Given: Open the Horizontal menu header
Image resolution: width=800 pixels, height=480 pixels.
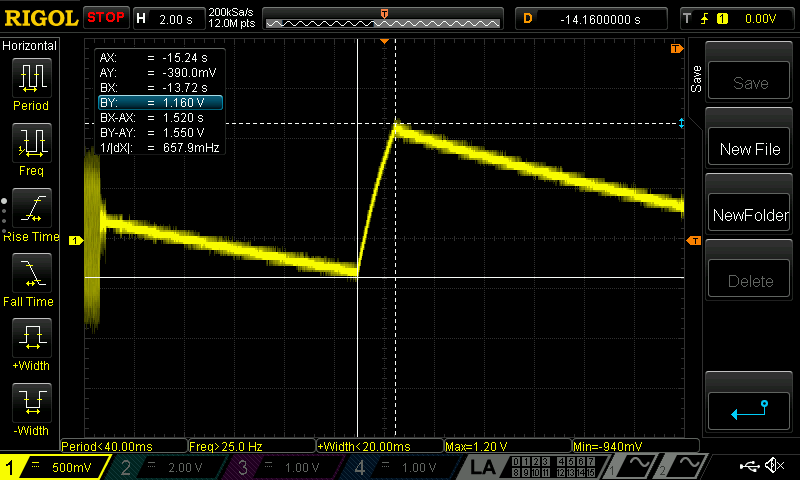Looking at the screenshot, I should (x=30, y=46).
